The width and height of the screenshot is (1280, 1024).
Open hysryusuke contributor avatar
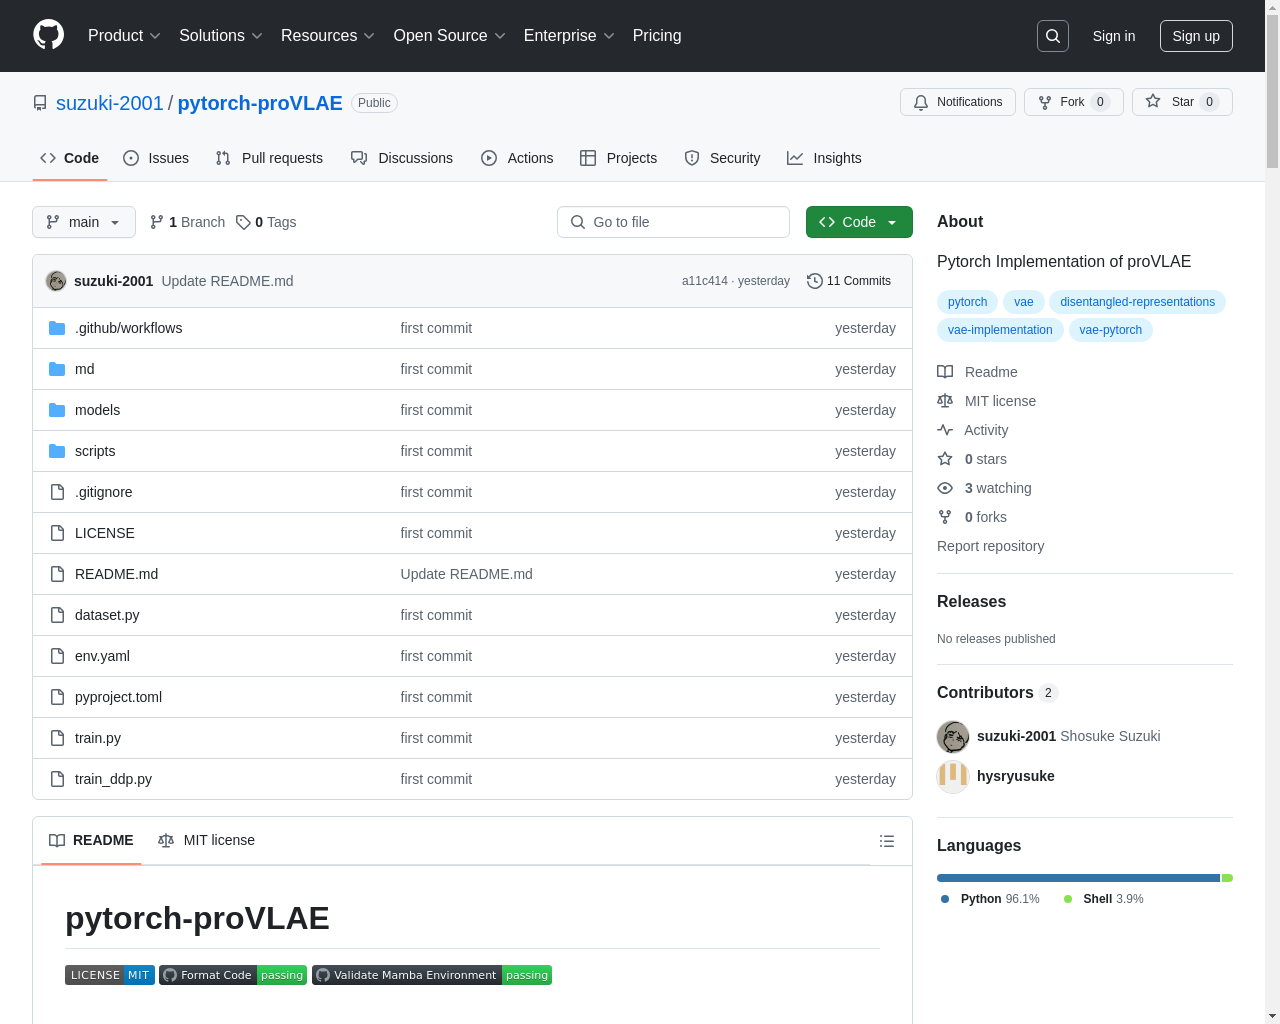(953, 776)
